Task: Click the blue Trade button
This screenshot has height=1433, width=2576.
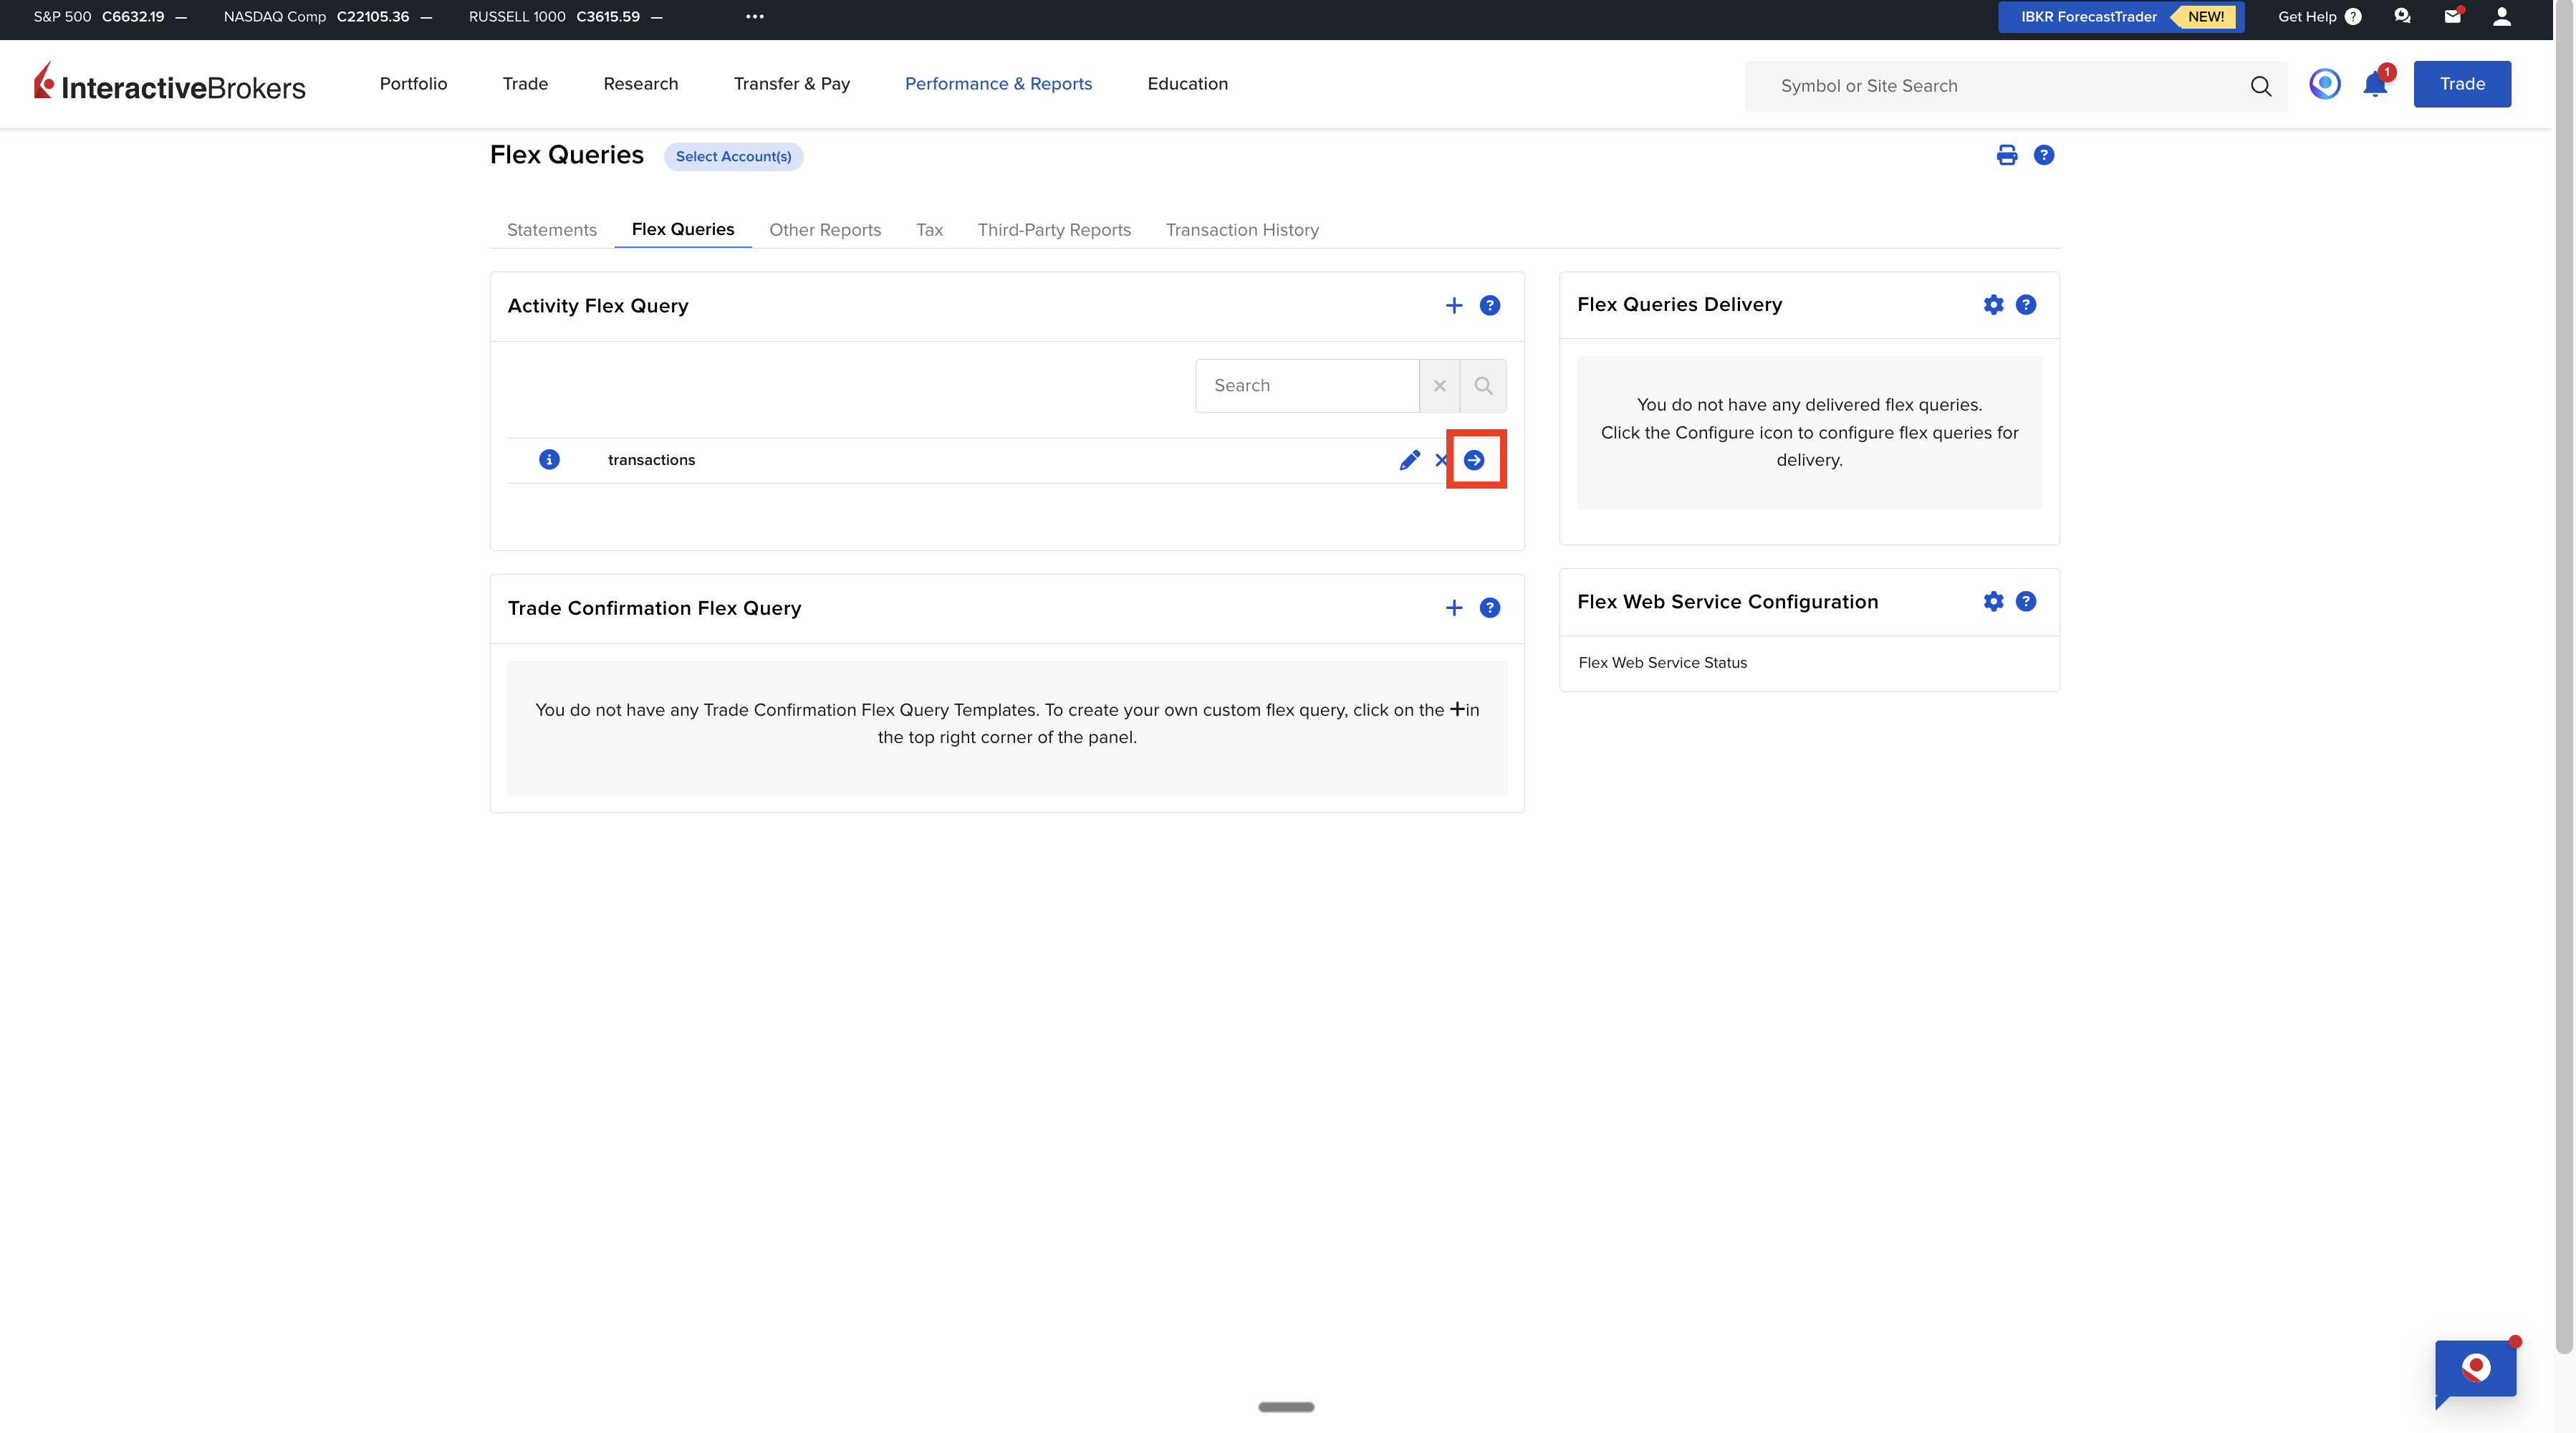Action: click(x=2461, y=84)
